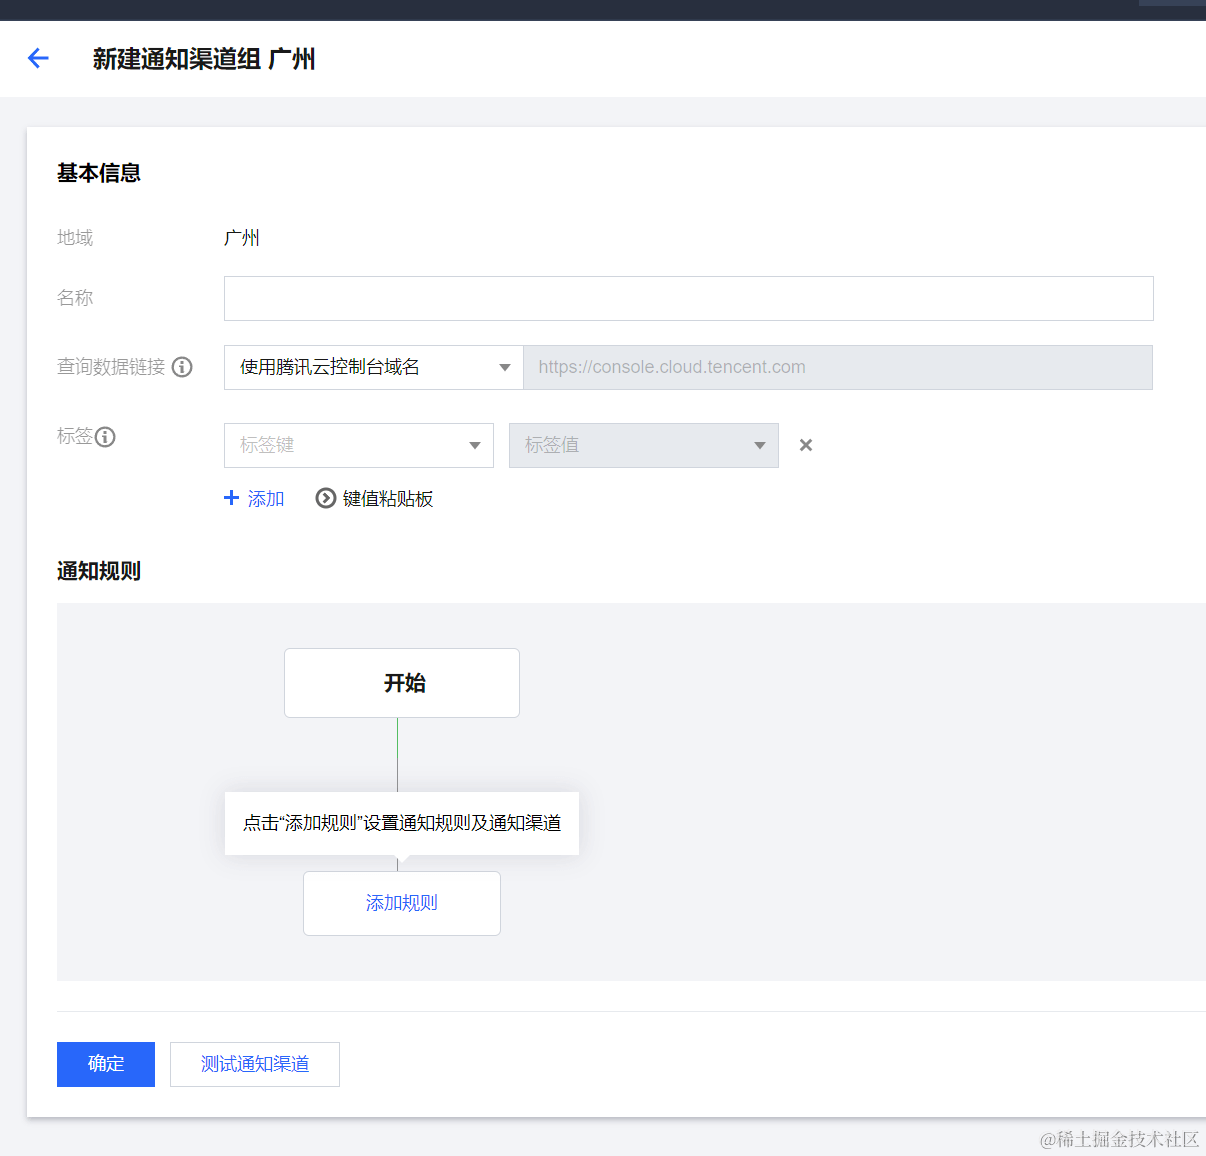Open the 使用腾讯云控制台域名 dropdown
This screenshot has height=1156, width=1206.
(373, 367)
